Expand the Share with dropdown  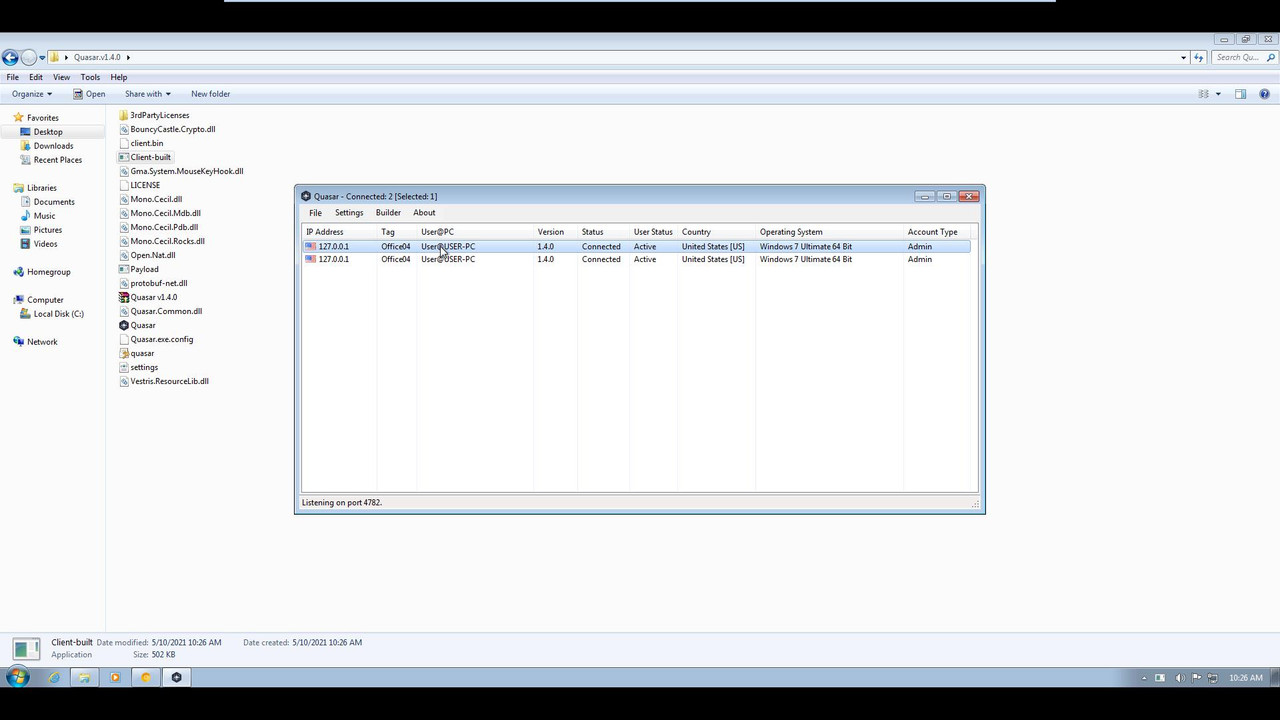pos(147,94)
